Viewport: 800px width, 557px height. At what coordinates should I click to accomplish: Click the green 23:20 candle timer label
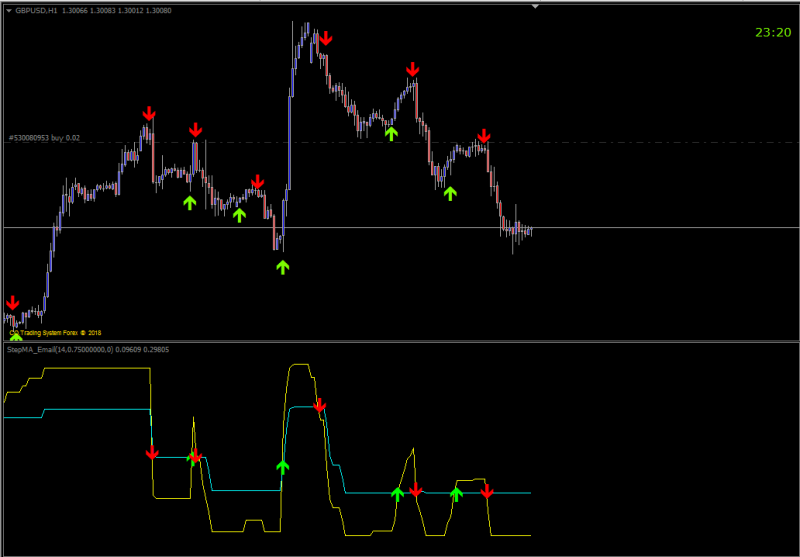click(x=772, y=33)
